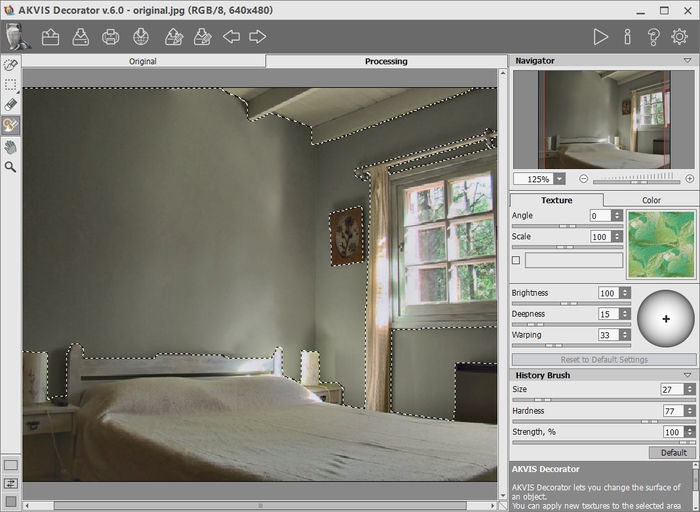Select the Hand pan tool
This screenshot has width=700, height=512.
[x=10, y=146]
